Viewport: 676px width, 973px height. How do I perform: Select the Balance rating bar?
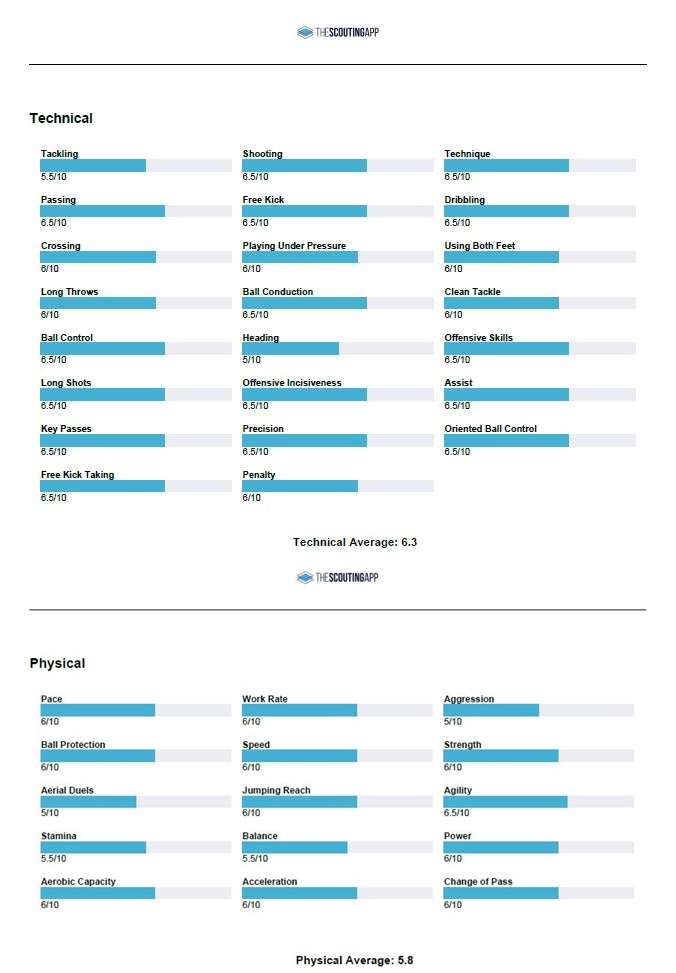[x=337, y=848]
